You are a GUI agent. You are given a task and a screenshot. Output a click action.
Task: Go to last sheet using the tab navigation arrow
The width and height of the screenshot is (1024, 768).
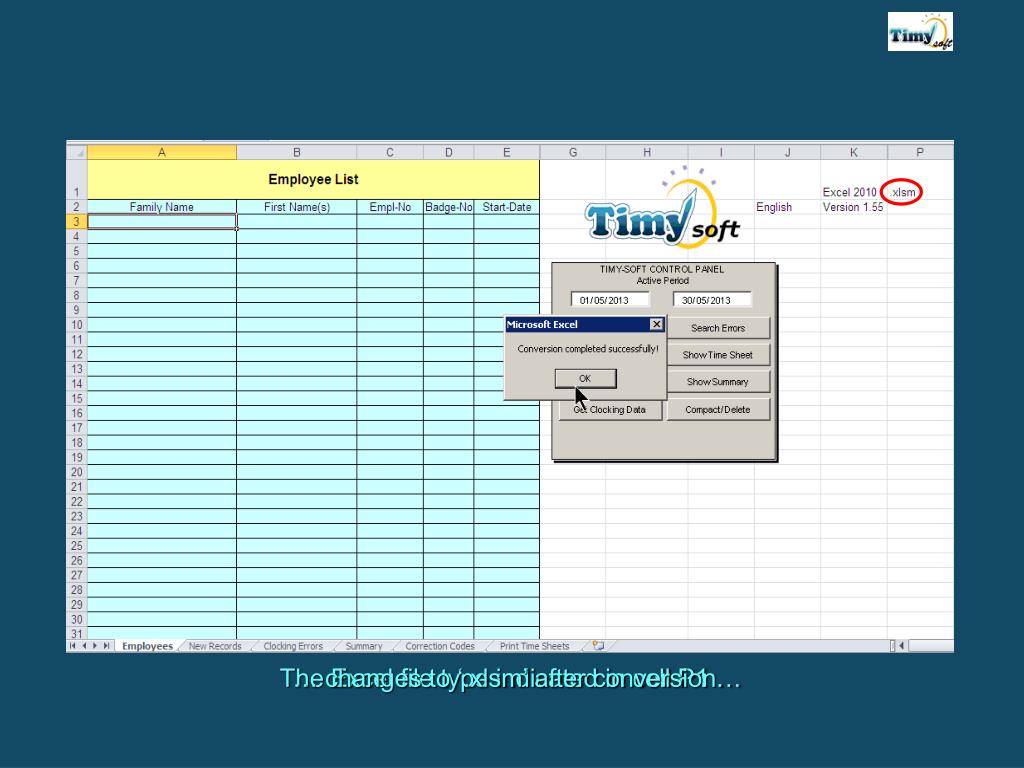pos(106,646)
